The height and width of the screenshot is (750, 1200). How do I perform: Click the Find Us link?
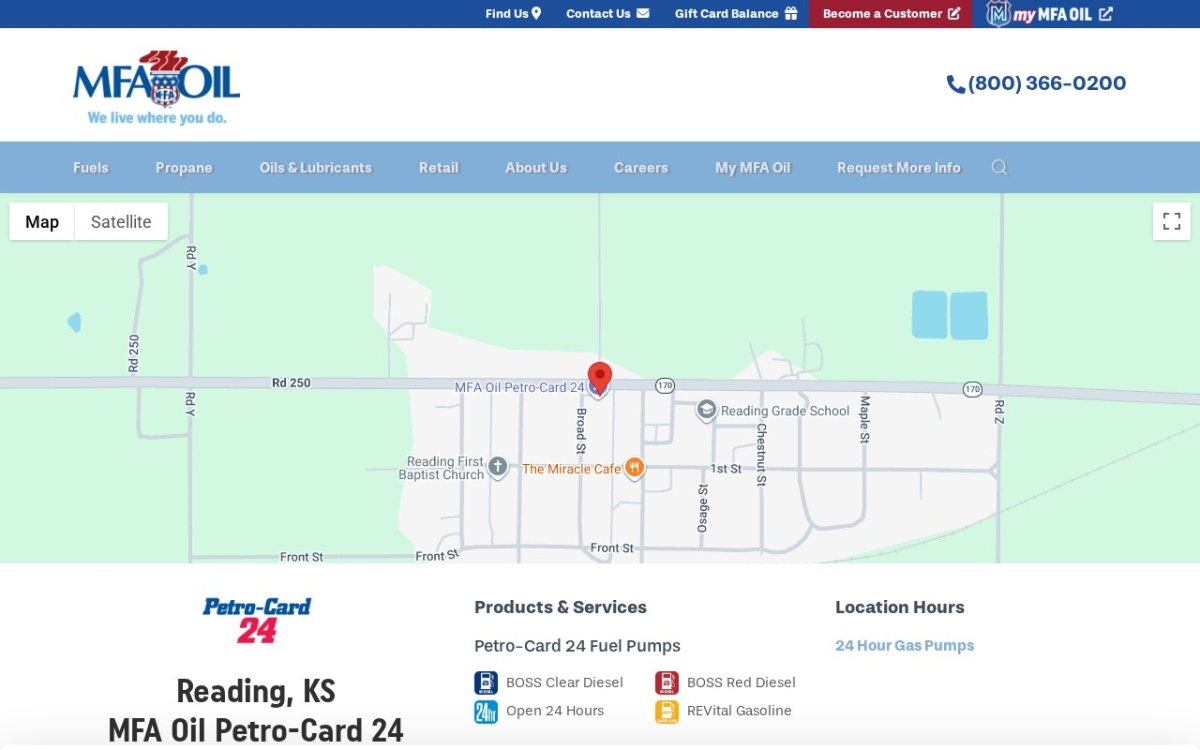[x=513, y=13]
